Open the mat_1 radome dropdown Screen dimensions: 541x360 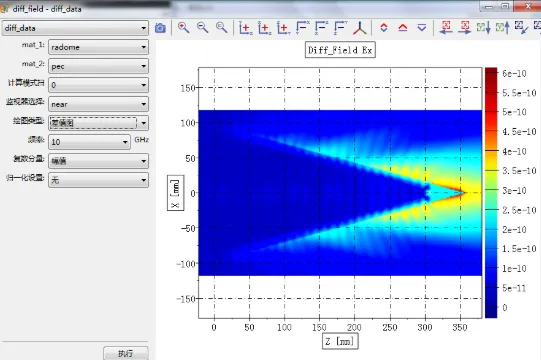click(99, 47)
